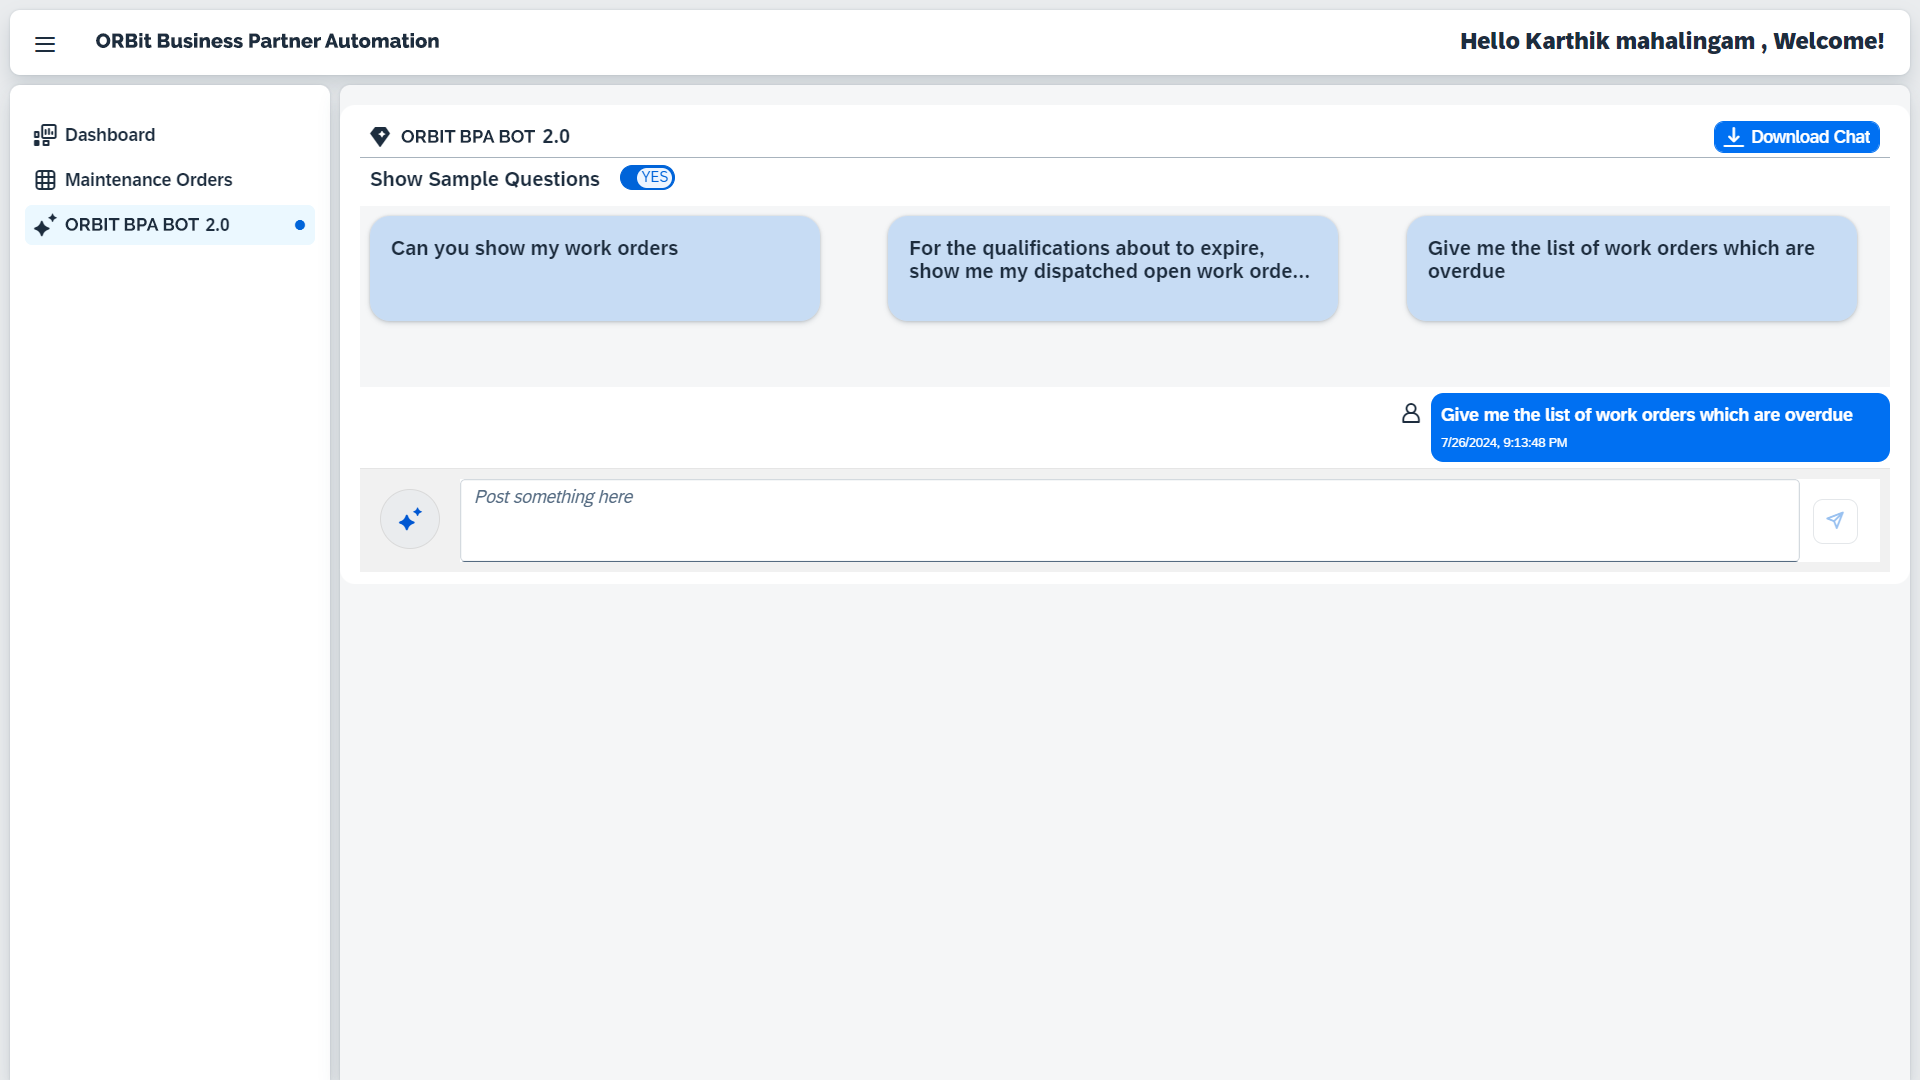The image size is (1920, 1080).
Task: Click the sparkle icon beside ORBIT BPA BOT 2.0
Action: tap(44, 225)
